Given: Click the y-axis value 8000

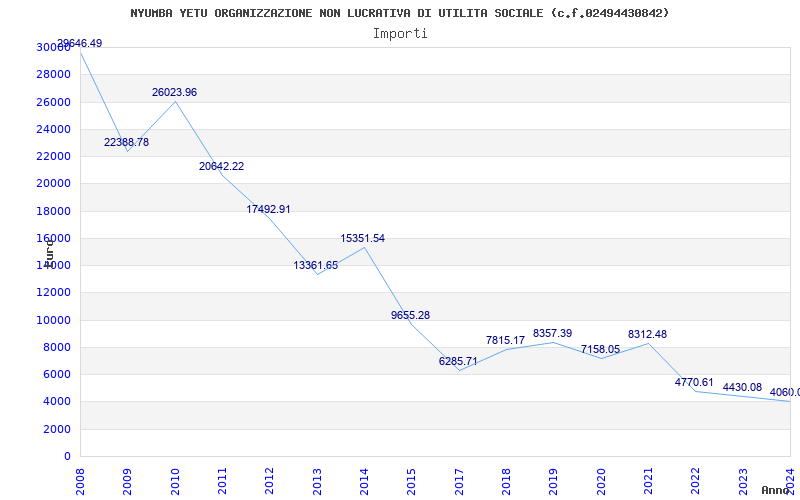Looking at the screenshot, I should click(57, 347).
